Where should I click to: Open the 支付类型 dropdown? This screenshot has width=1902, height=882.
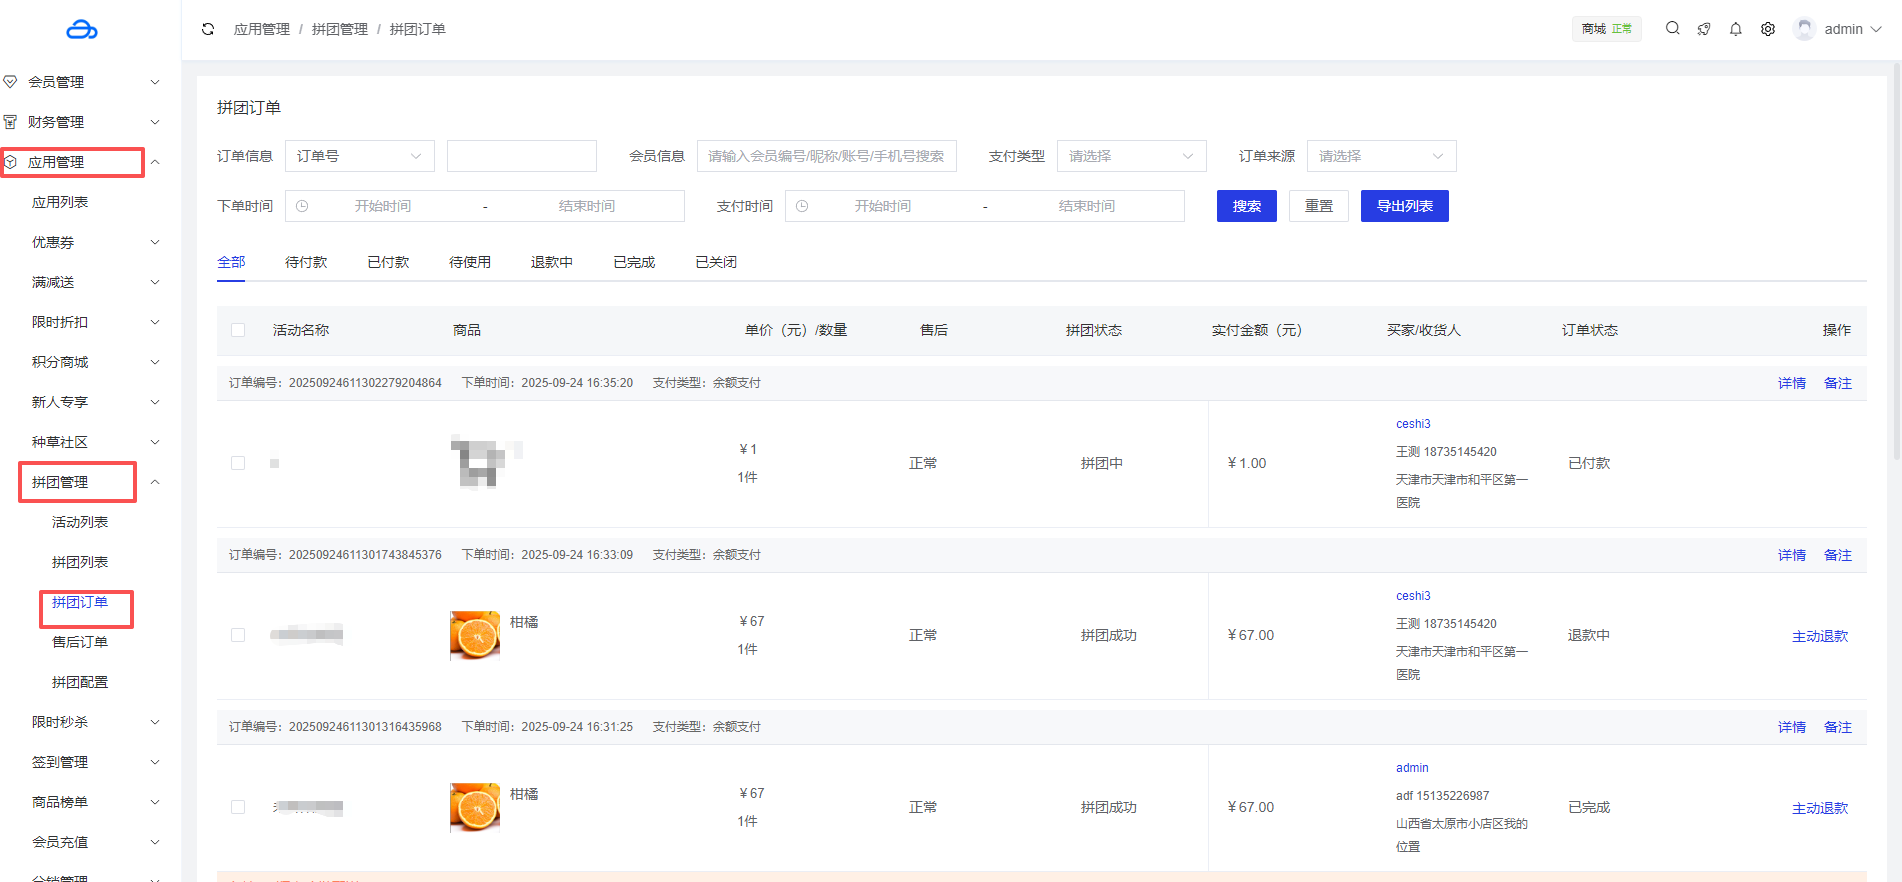(x=1131, y=156)
